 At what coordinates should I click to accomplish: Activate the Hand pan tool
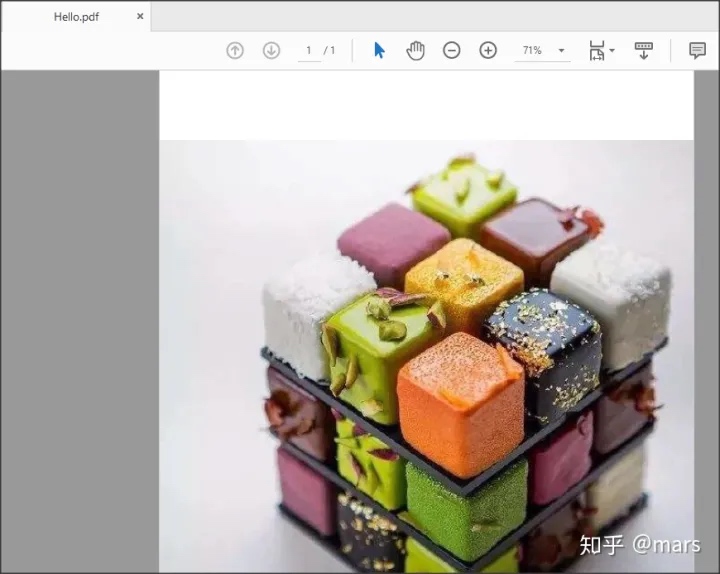click(415, 50)
